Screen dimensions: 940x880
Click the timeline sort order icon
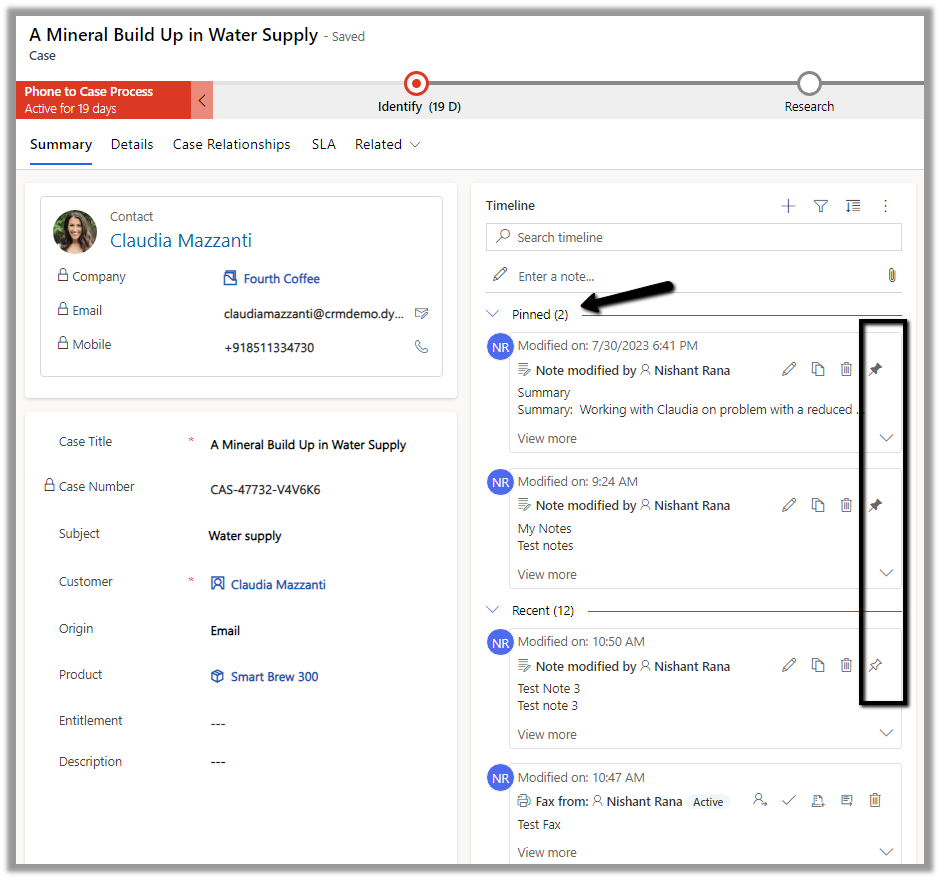point(852,206)
